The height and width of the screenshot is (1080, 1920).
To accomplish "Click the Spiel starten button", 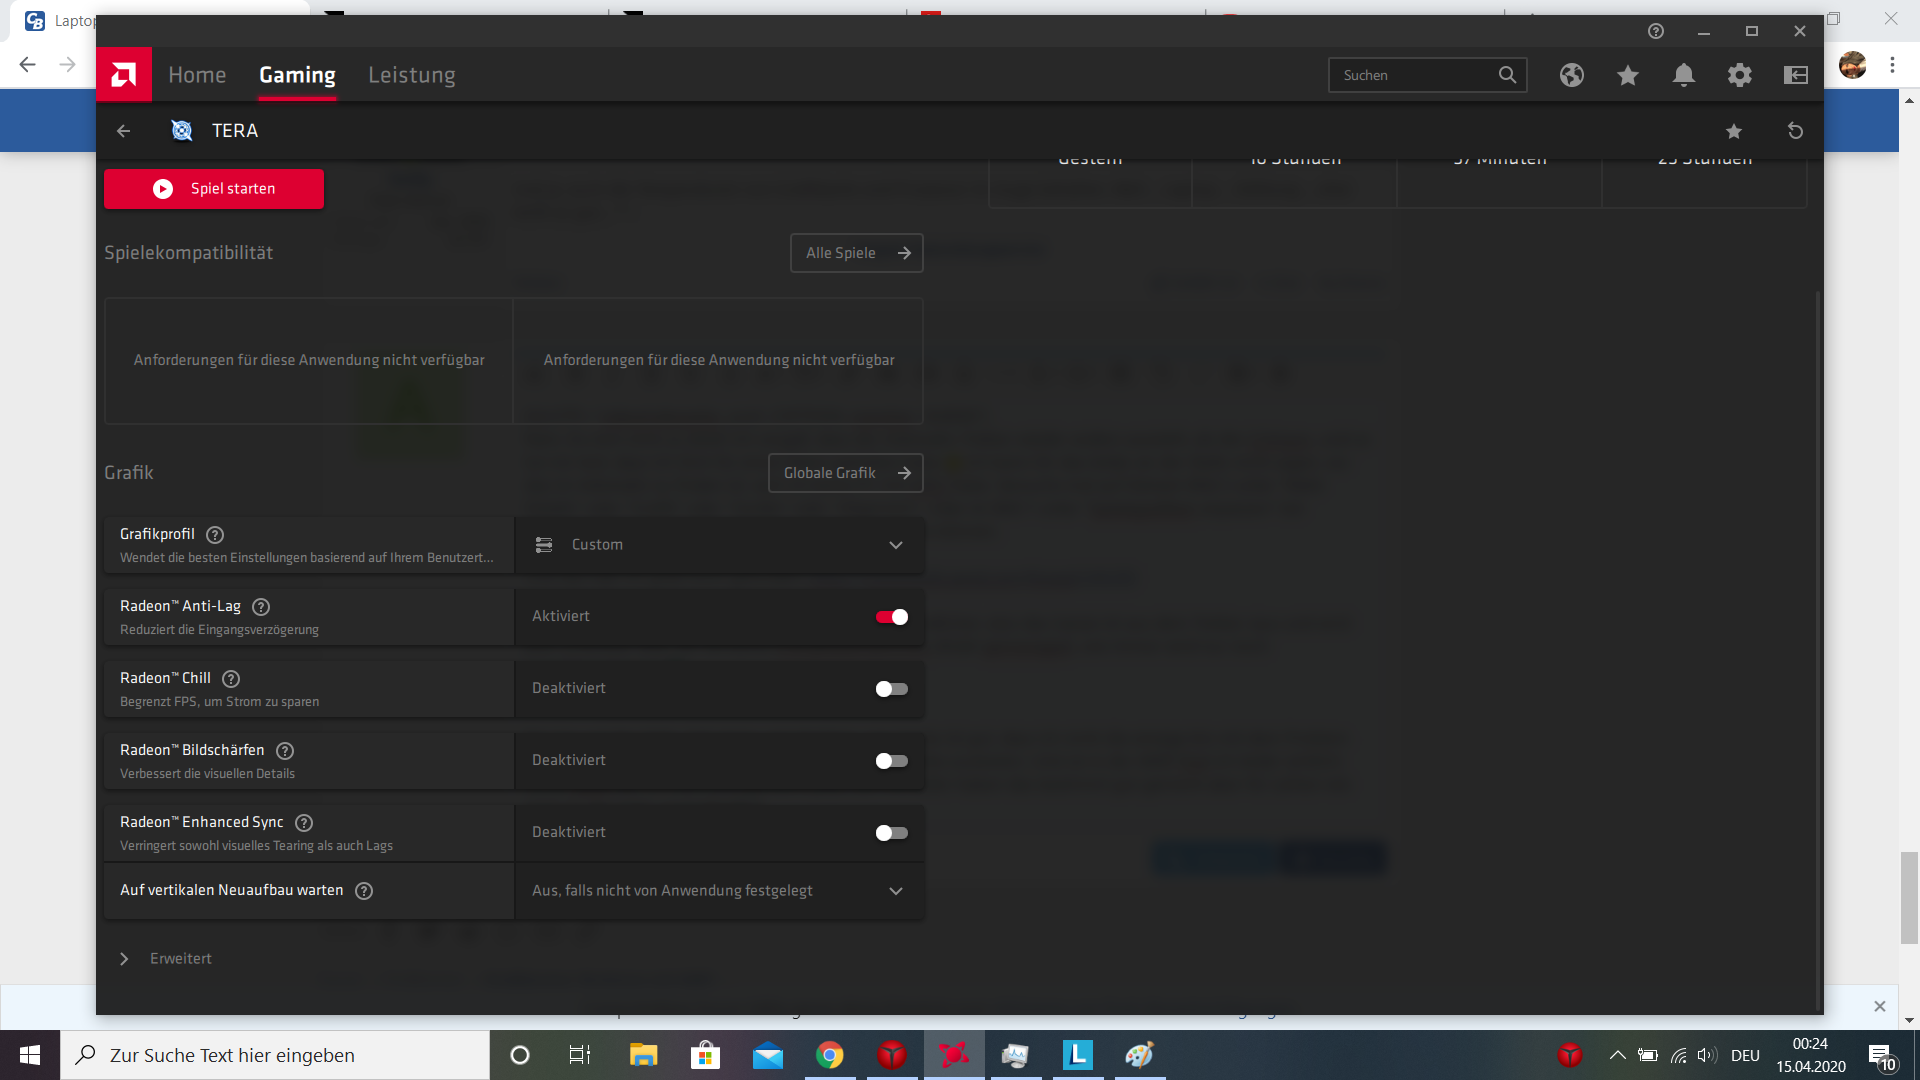I will pyautogui.click(x=214, y=189).
